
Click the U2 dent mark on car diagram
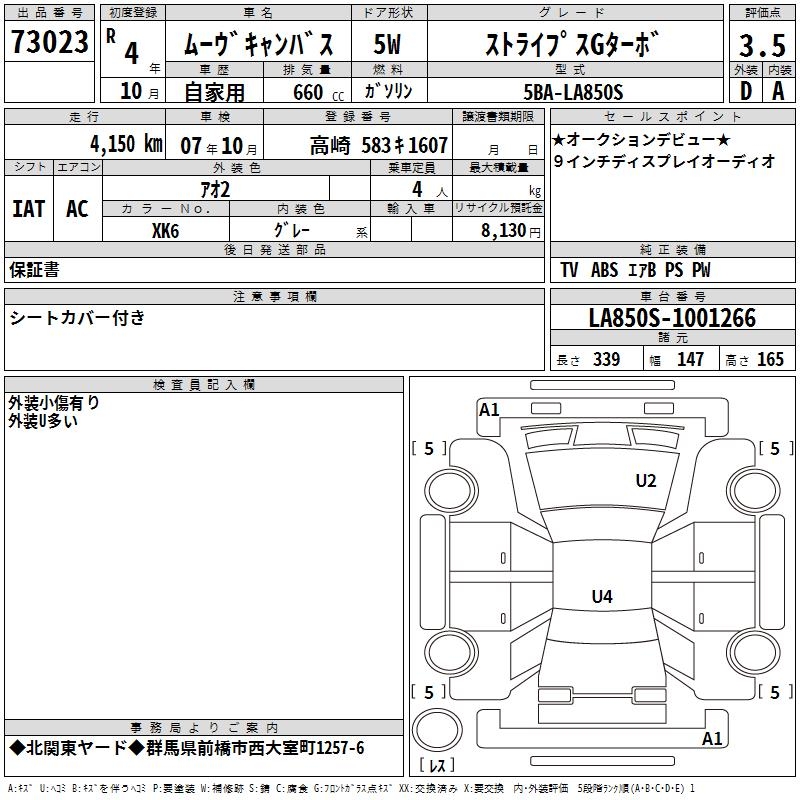pyautogui.click(x=646, y=481)
